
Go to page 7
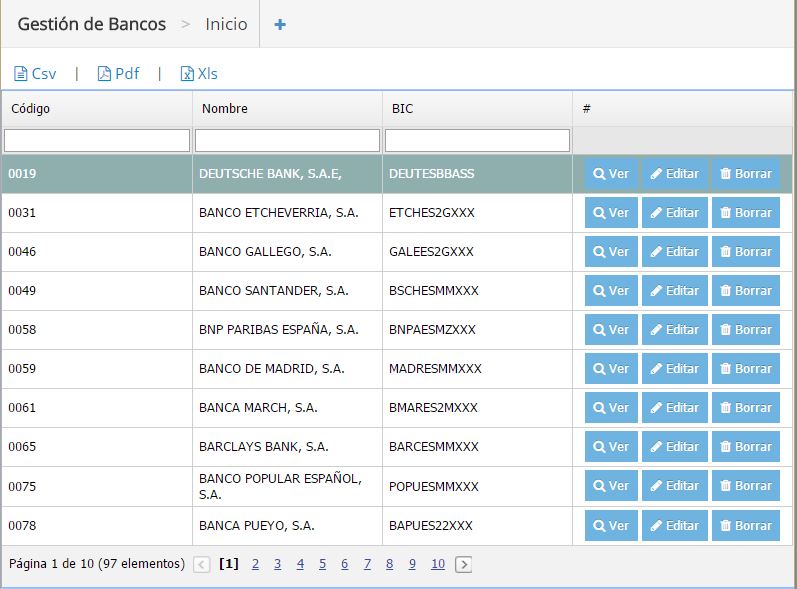(367, 564)
